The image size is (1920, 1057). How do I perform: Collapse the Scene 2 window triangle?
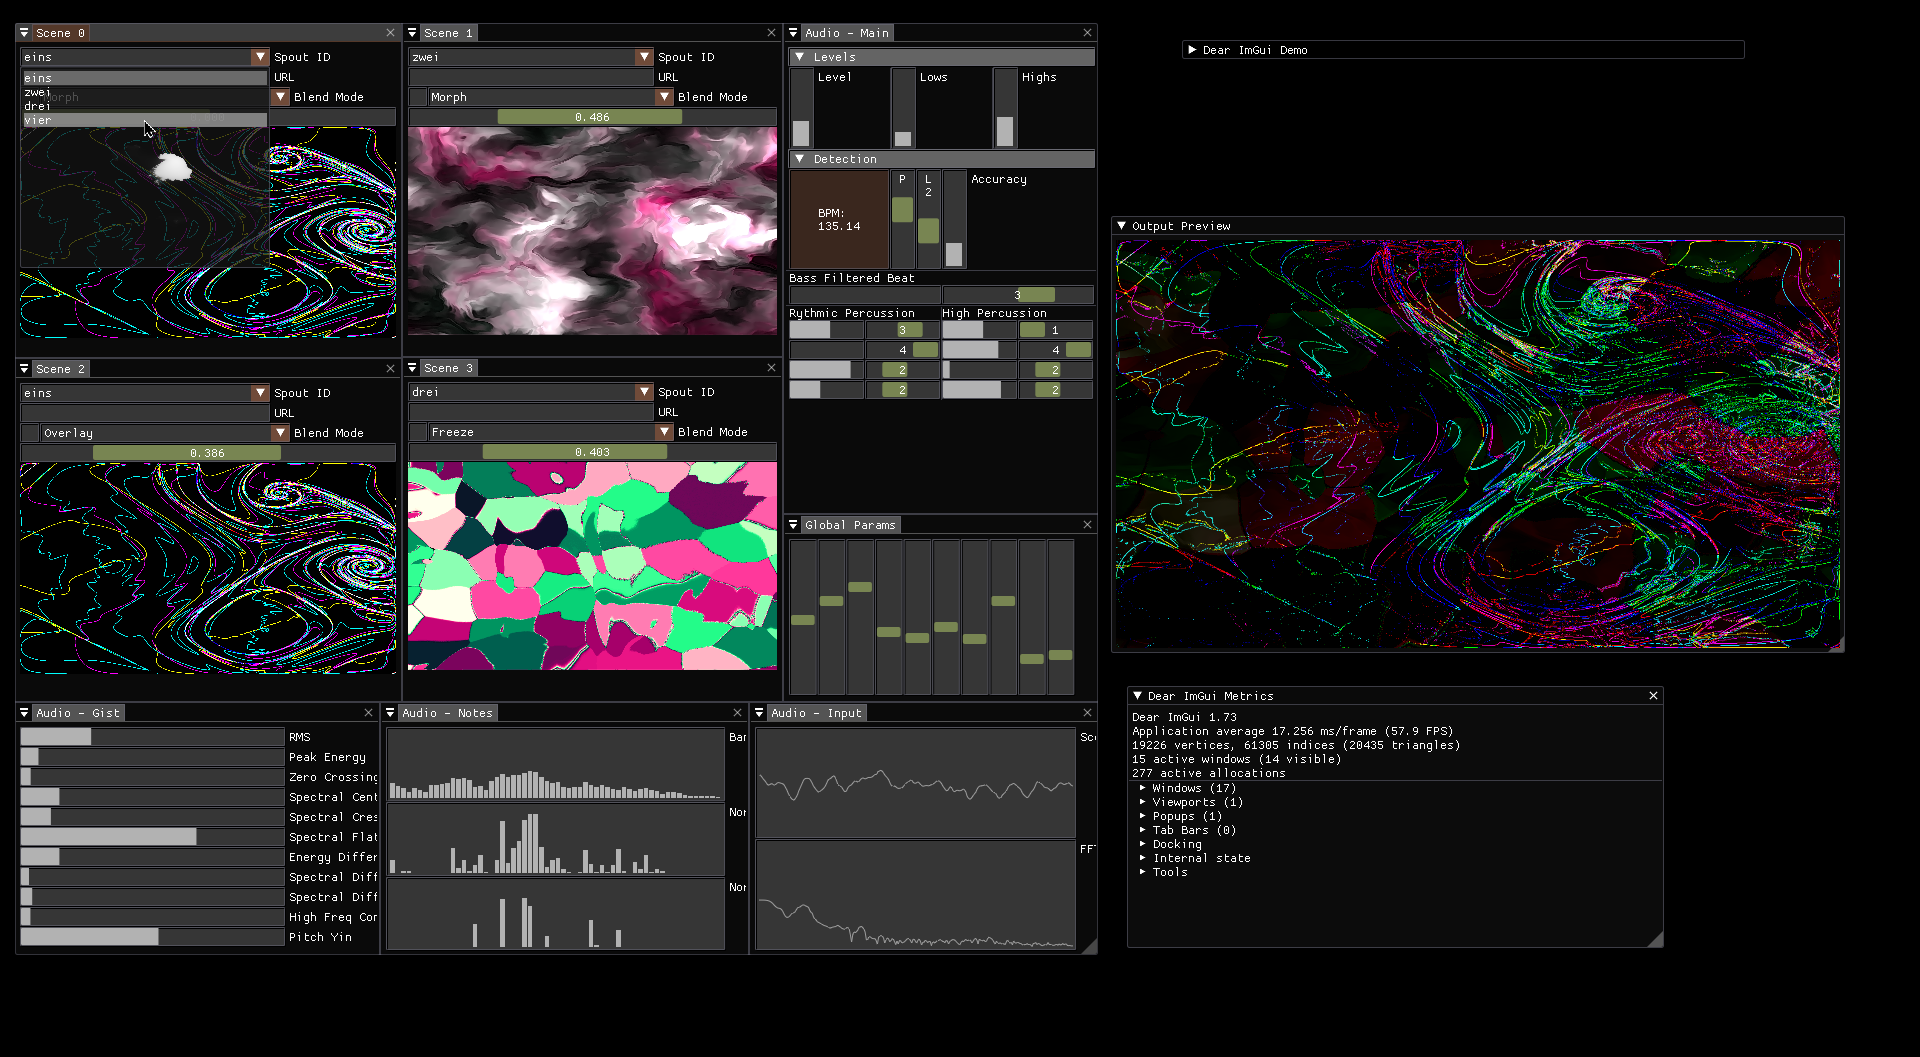pyautogui.click(x=24, y=369)
